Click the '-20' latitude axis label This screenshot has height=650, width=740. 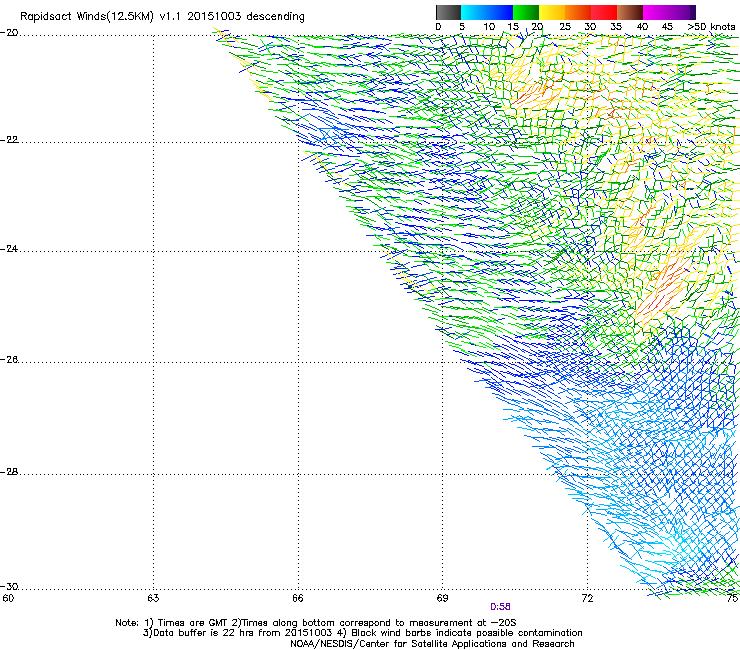[9, 33]
